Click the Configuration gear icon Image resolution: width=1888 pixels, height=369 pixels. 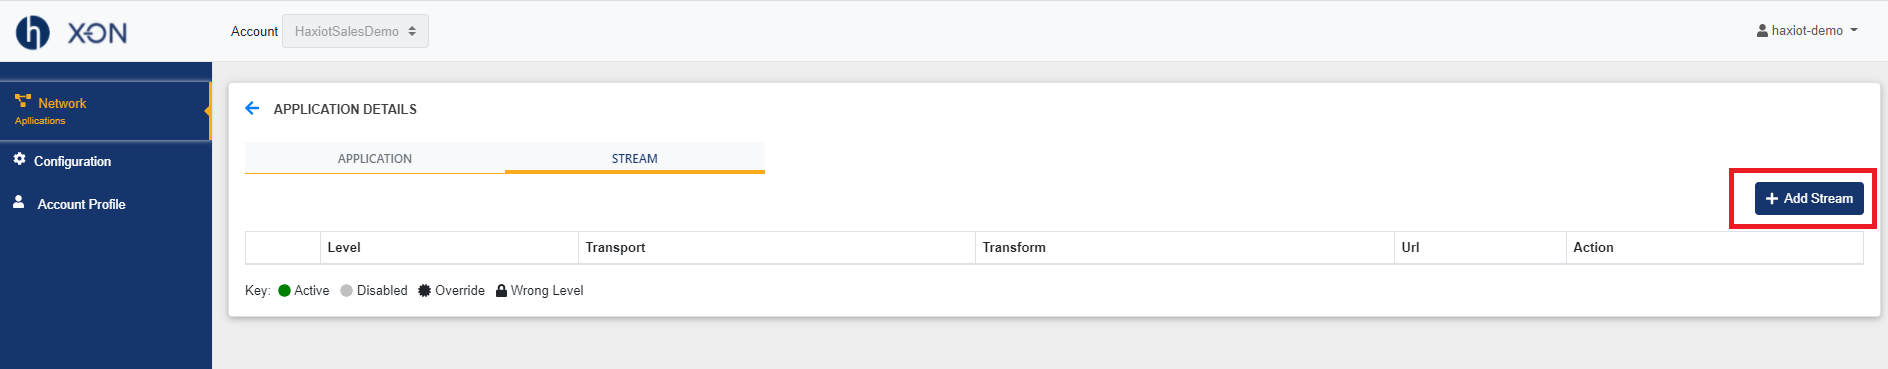19,159
